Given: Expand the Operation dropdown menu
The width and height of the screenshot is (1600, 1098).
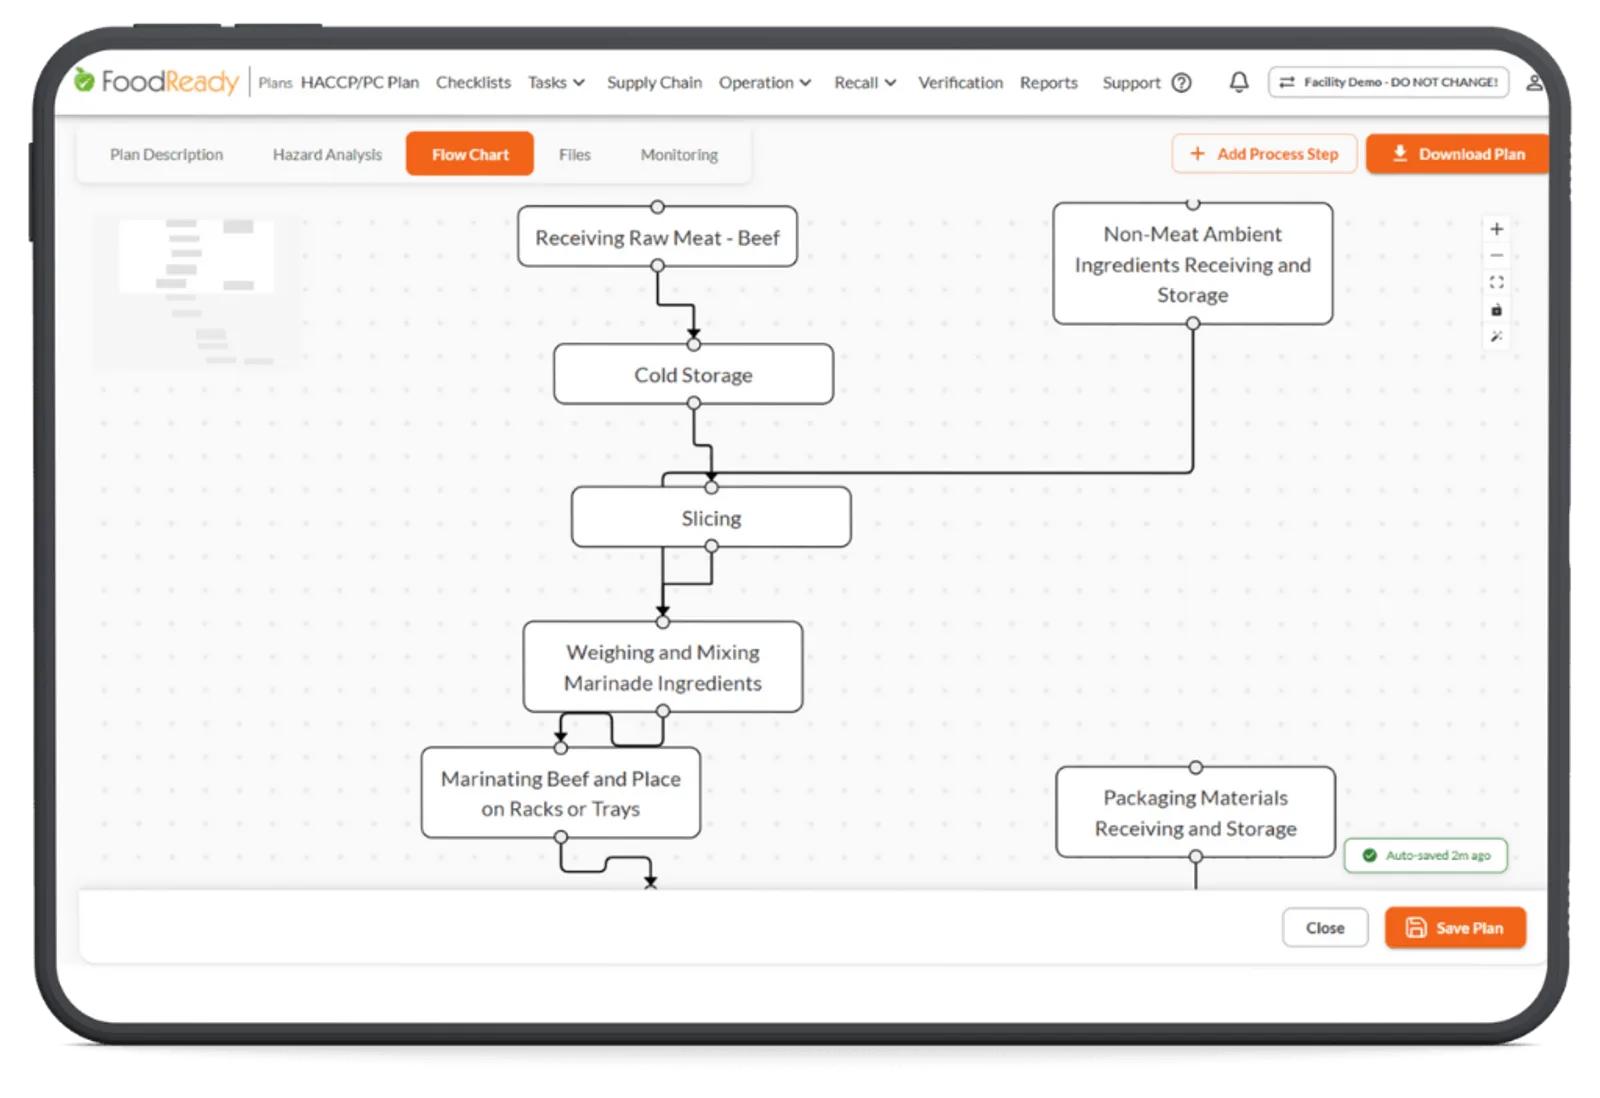Looking at the screenshot, I should pyautogui.click(x=765, y=83).
